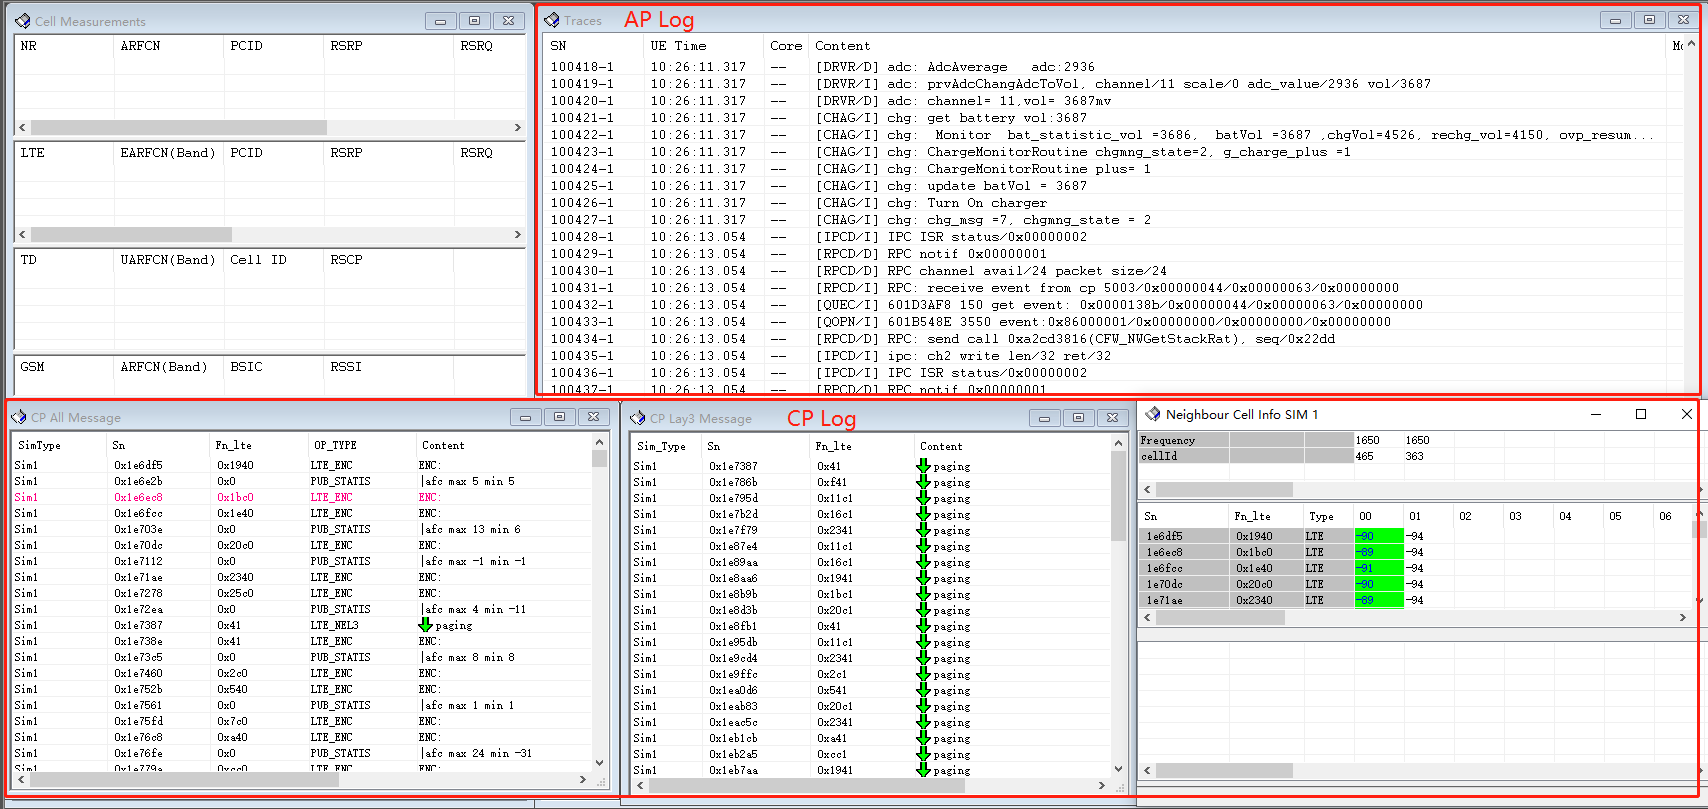Click the paging arrow in the LTE_NEL3 row
1708x809 pixels.
[425, 625]
